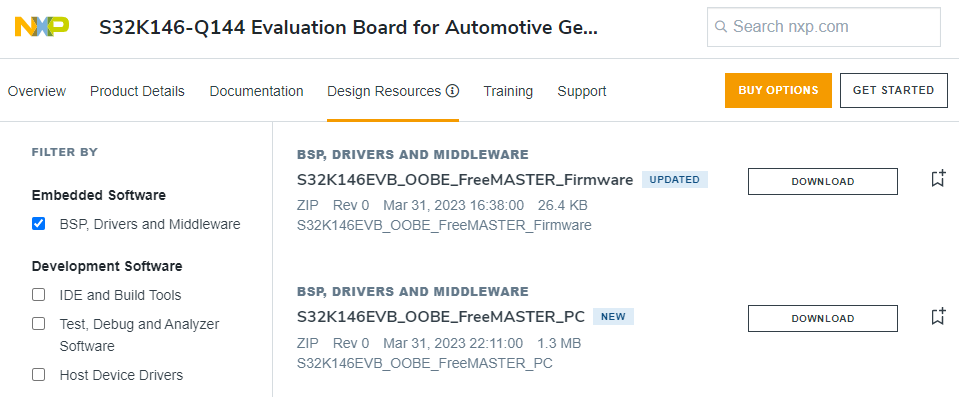
Task: Download S32K146EVB_OOBE_FreeMASTER_PC
Action: point(823,319)
